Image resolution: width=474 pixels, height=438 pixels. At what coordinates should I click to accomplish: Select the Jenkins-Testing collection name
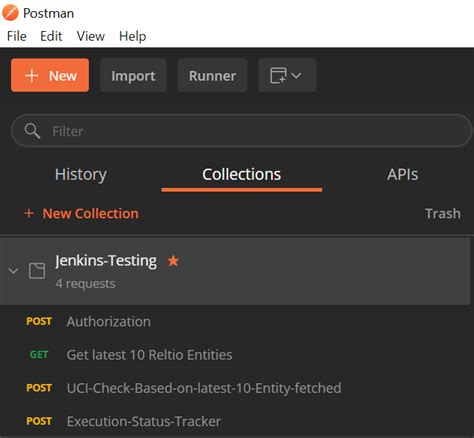pyautogui.click(x=106, y=261)
